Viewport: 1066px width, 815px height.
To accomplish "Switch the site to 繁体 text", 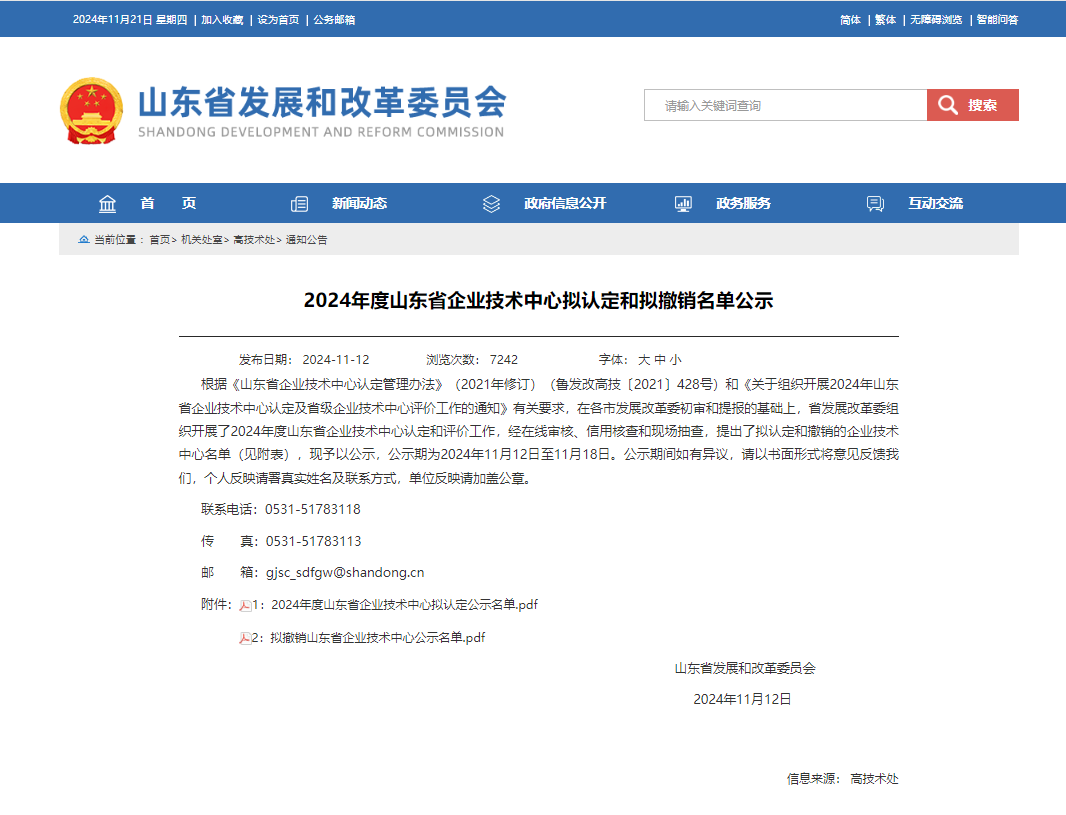I will [x=885, y=20].
